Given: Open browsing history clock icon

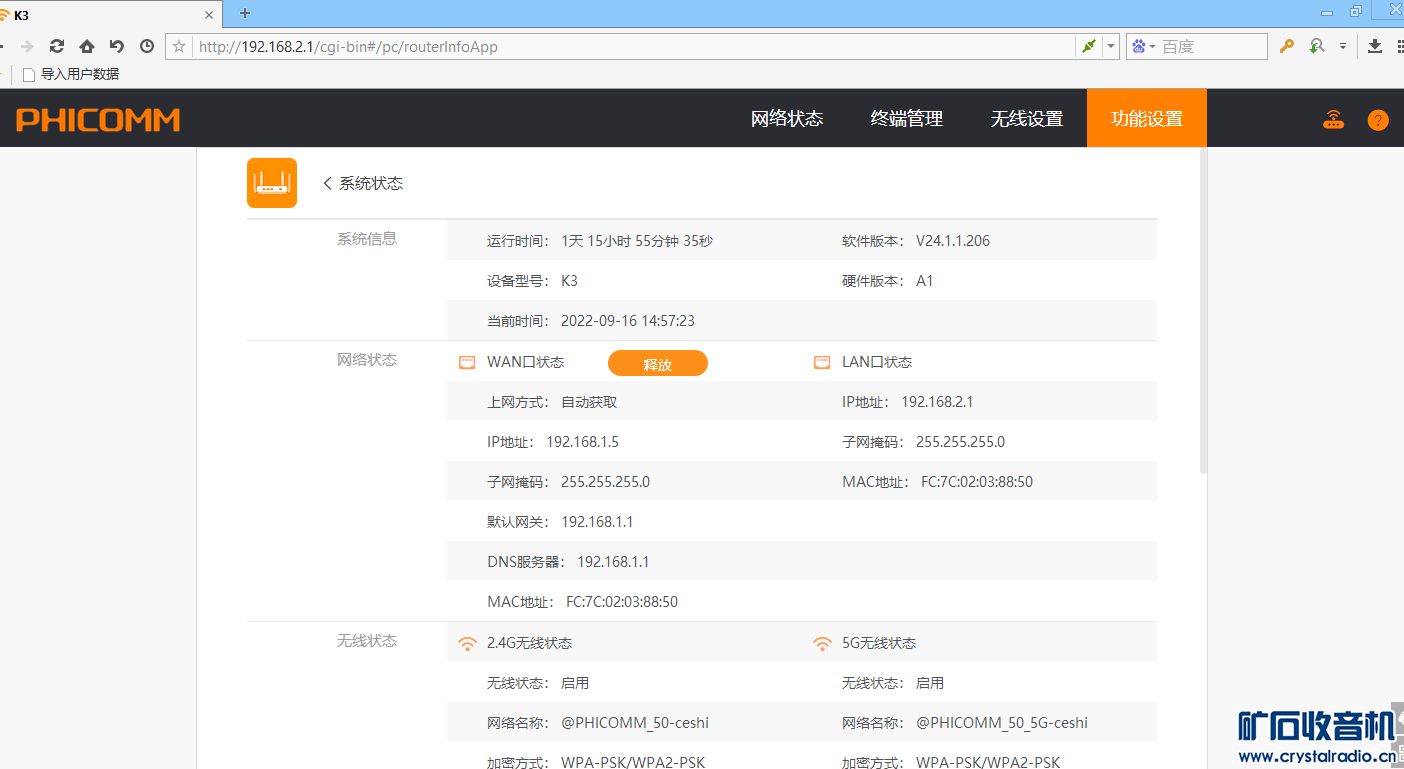Looking at the screenshot, I should click(147, 46).
